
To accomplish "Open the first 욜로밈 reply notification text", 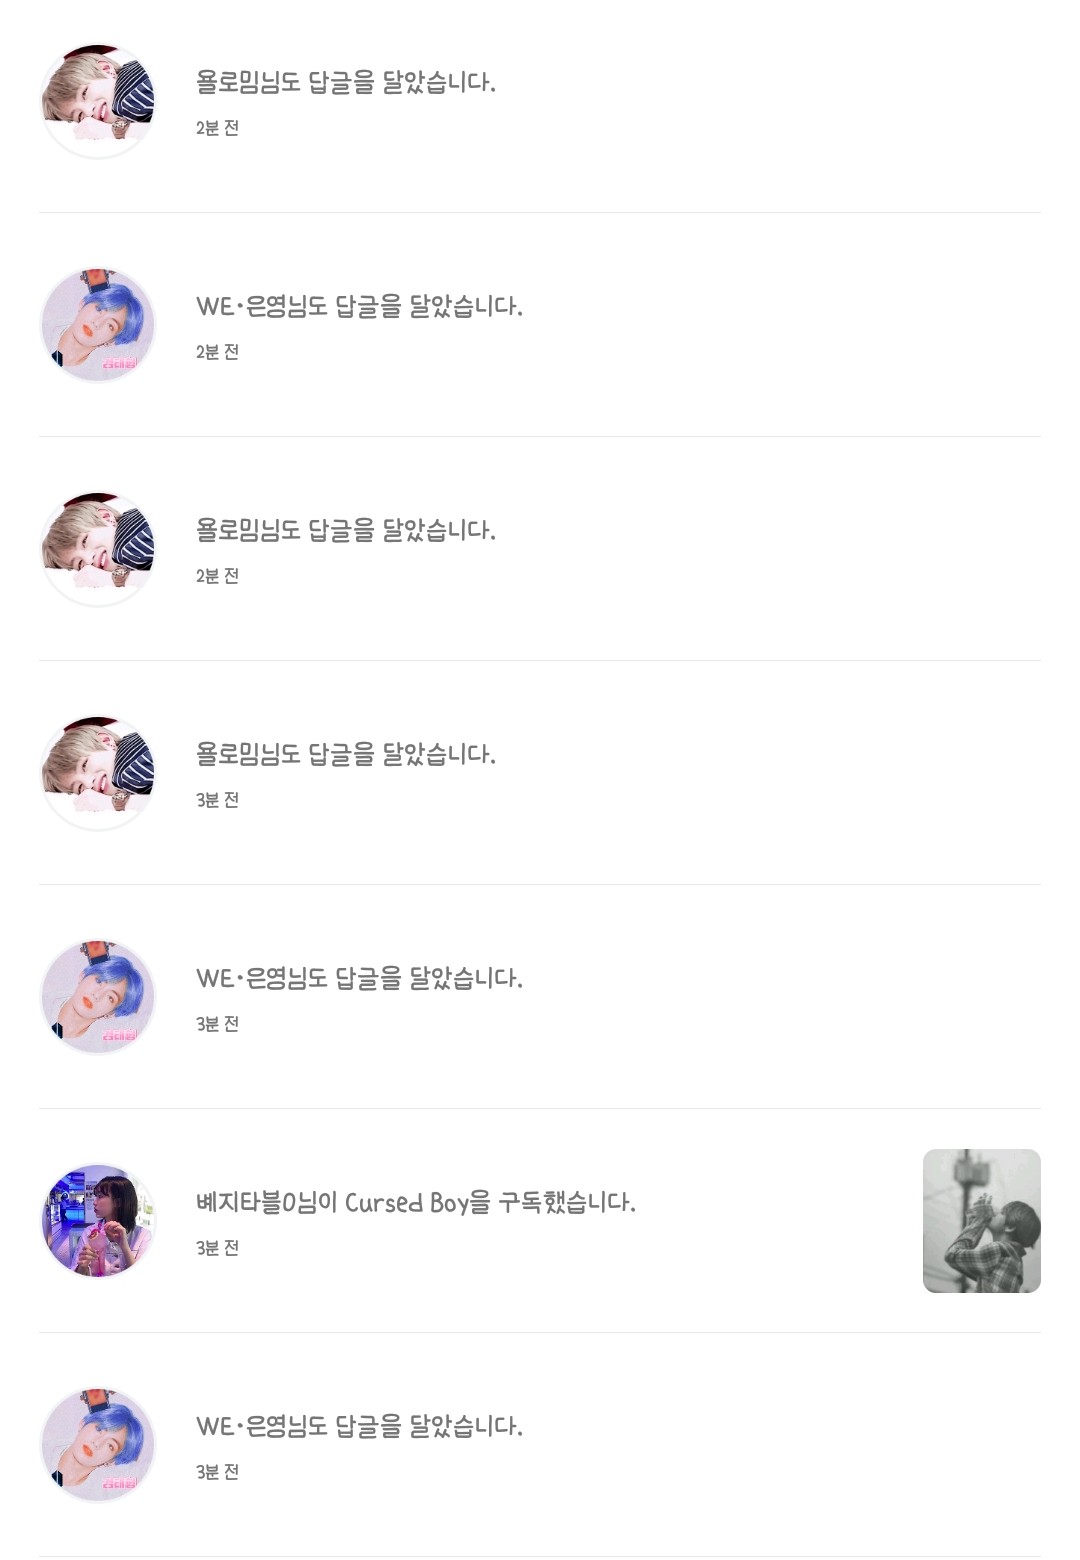I will [x=346, y=82].
